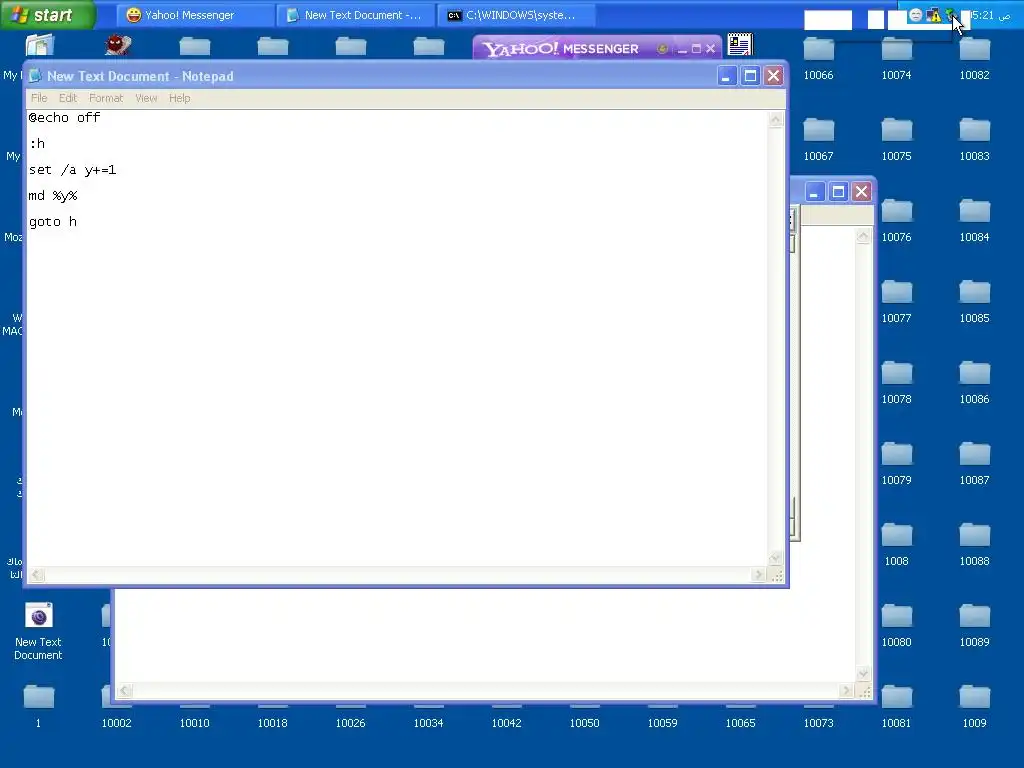Select folder 10080 on the desktop
The width and height of the screenshot is (1024, 768).
tap(897, 626)
